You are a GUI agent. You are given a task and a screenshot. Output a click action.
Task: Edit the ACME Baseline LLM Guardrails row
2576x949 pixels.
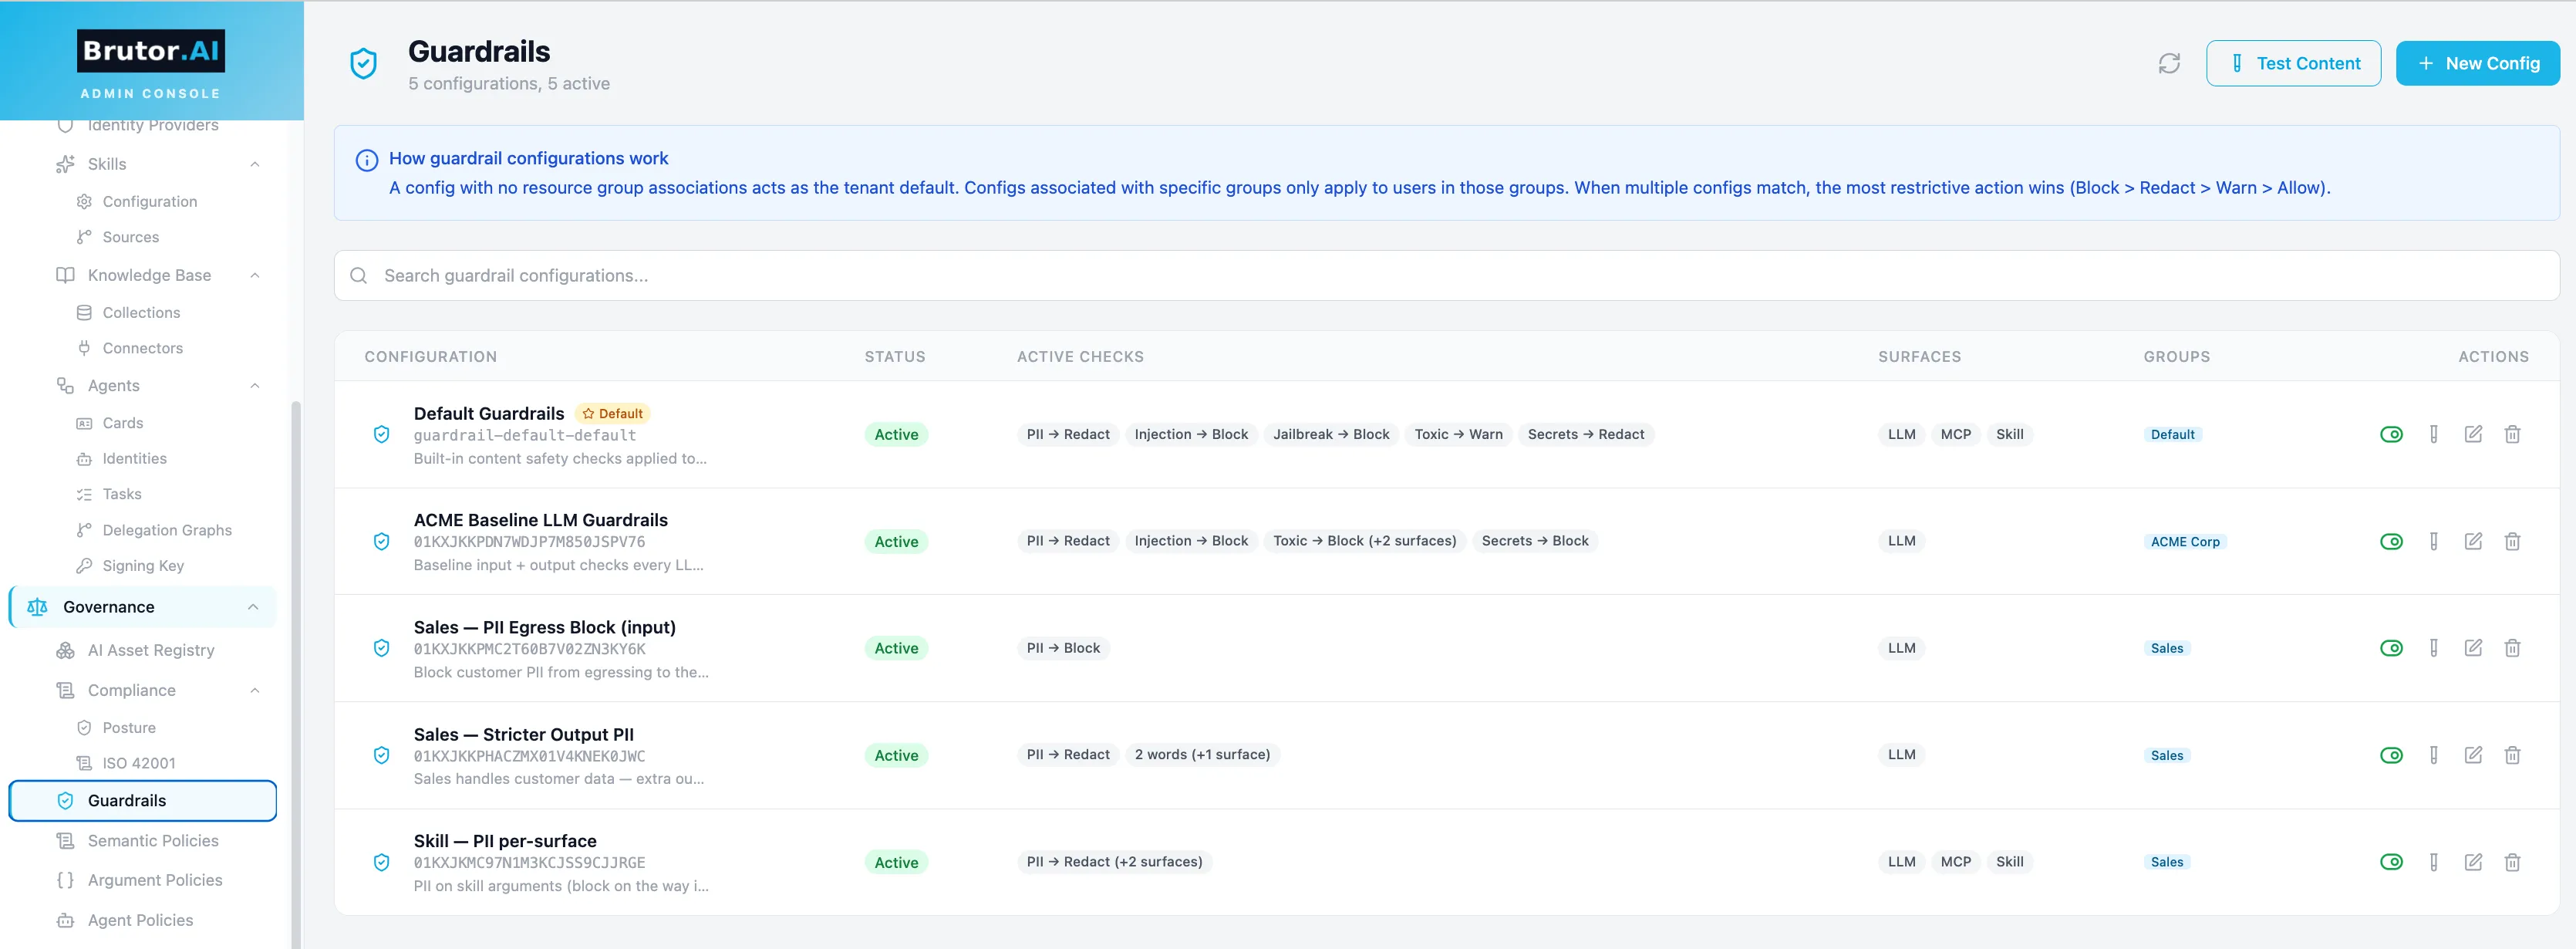coord(2473,541)
